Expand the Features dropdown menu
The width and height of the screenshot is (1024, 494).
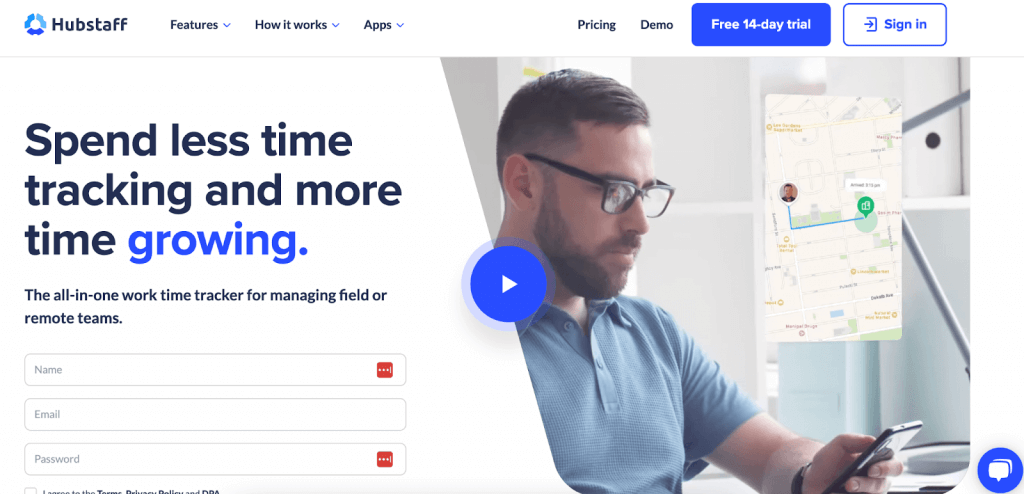tap(200, 25)
